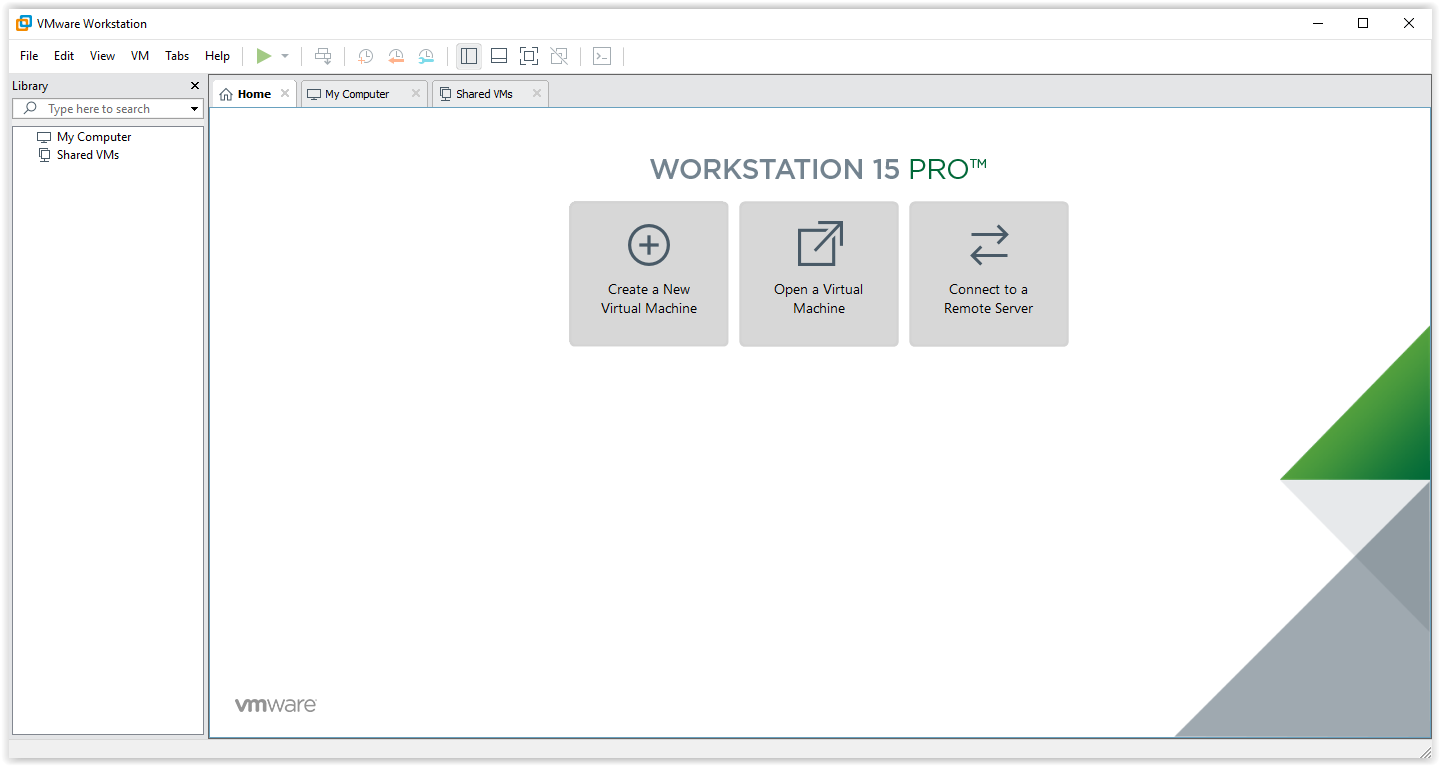Click the full screen mode icon
1440x766 pixels.
529,56
